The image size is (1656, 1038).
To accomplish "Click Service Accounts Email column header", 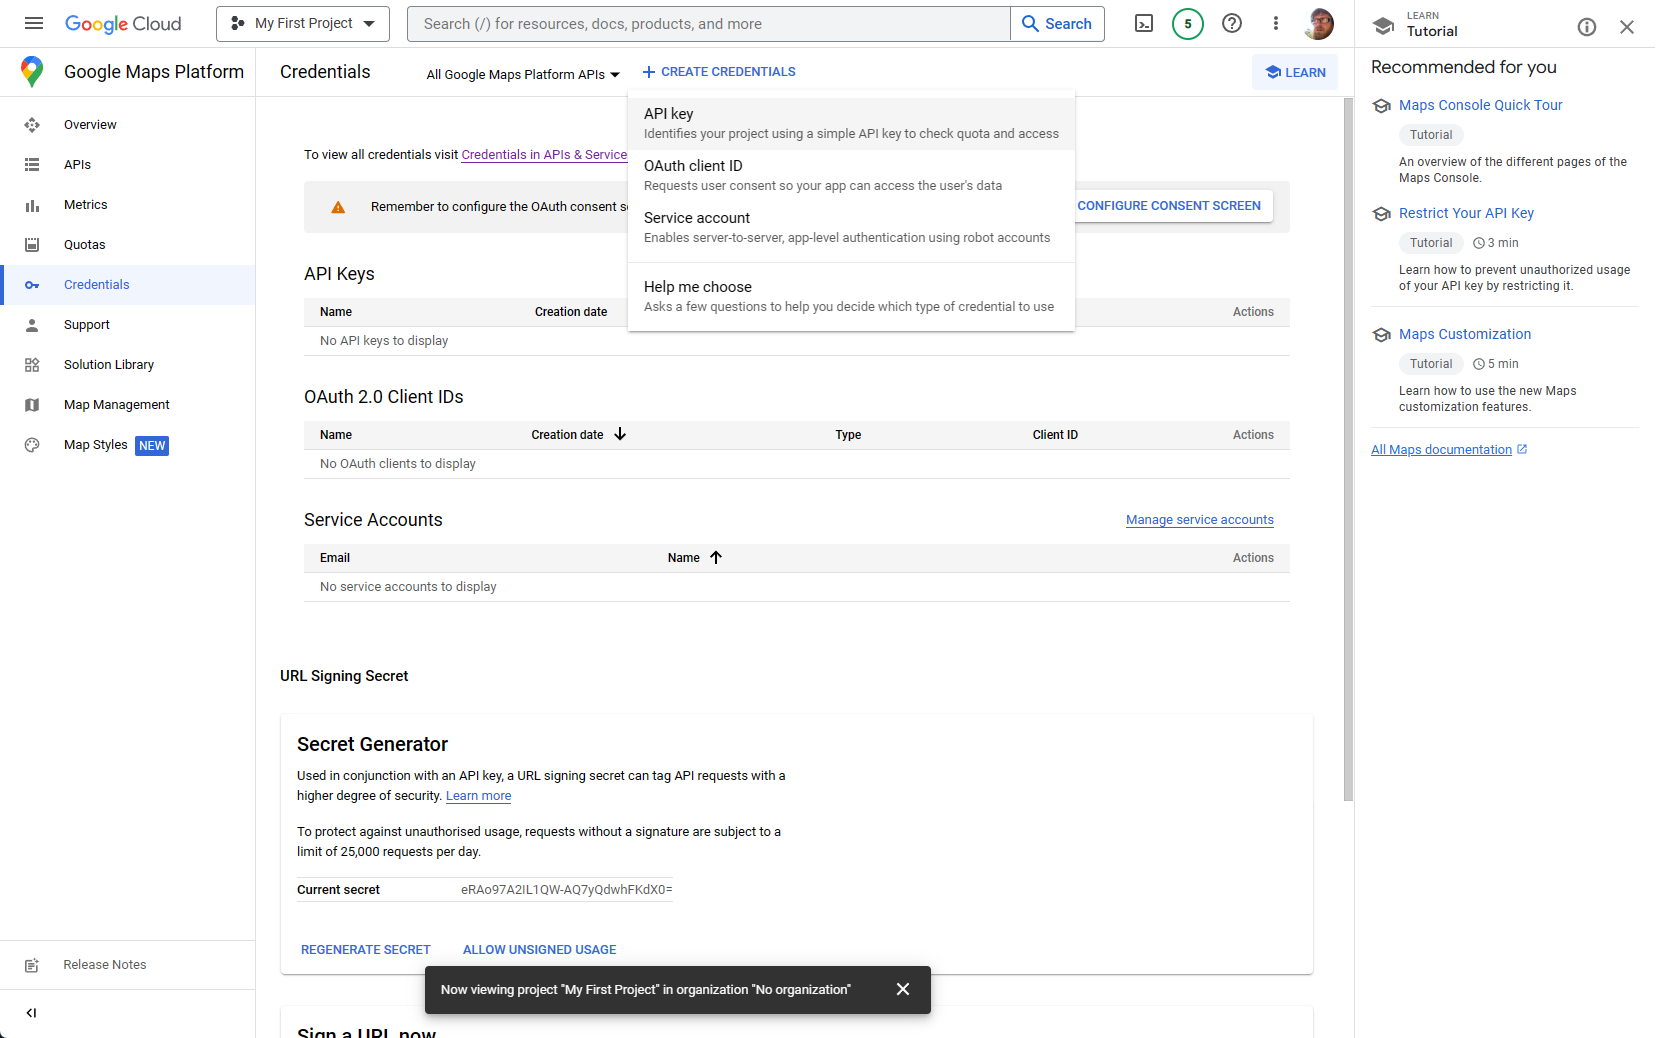I will pos(335,558).
